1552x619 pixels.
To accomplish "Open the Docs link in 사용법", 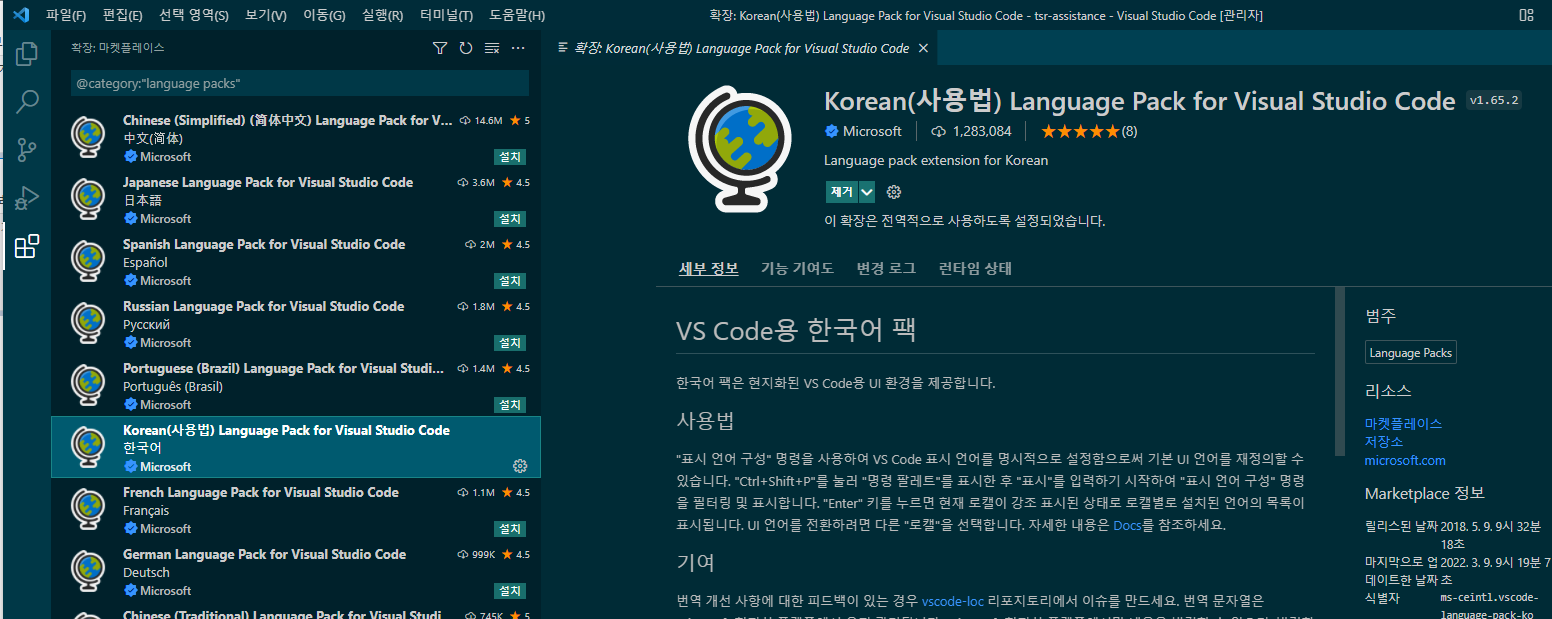I will pyautogui.click(x=1127, y=525).
